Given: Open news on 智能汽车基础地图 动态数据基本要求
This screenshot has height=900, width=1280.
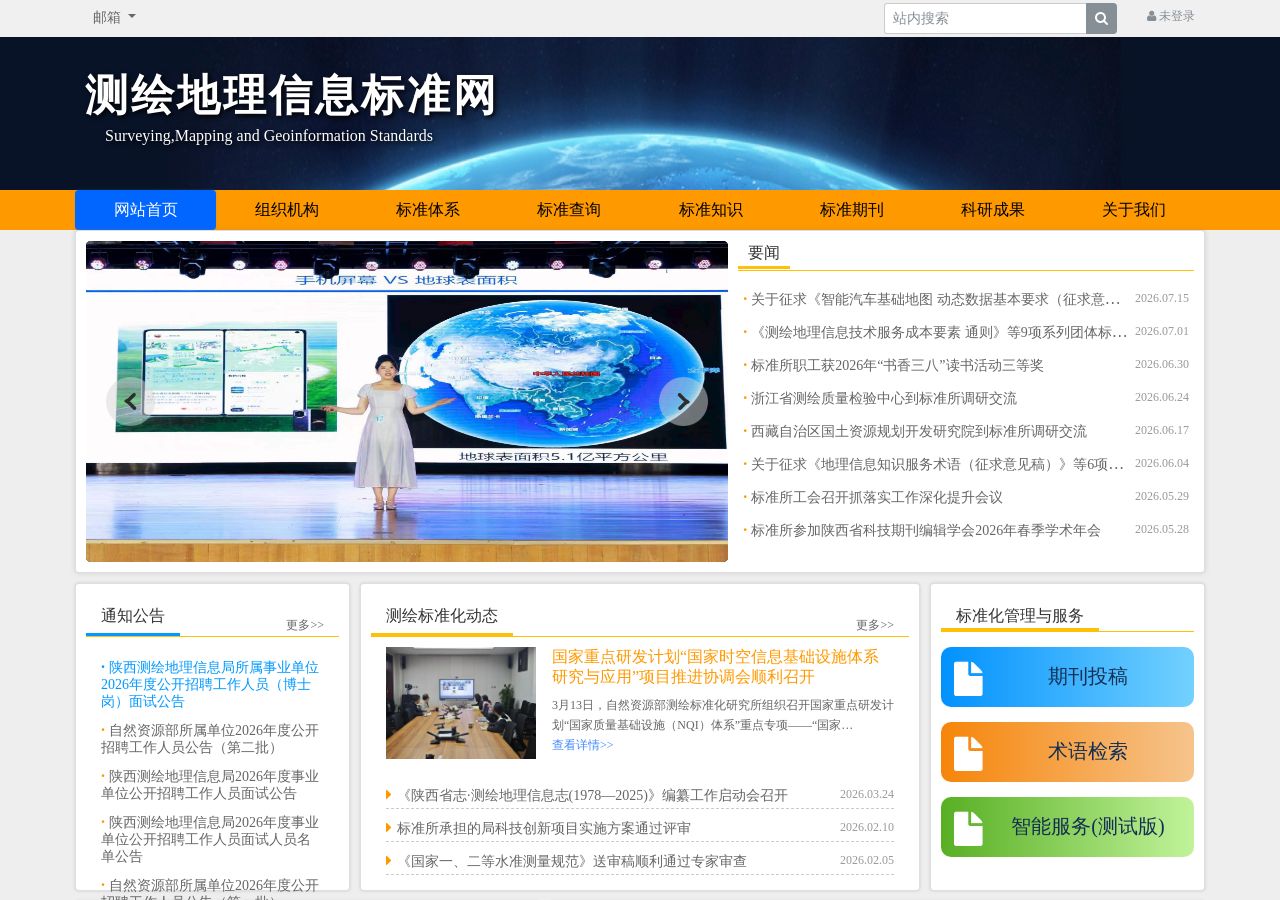Looking at the screenshot, I should (935, 299).
